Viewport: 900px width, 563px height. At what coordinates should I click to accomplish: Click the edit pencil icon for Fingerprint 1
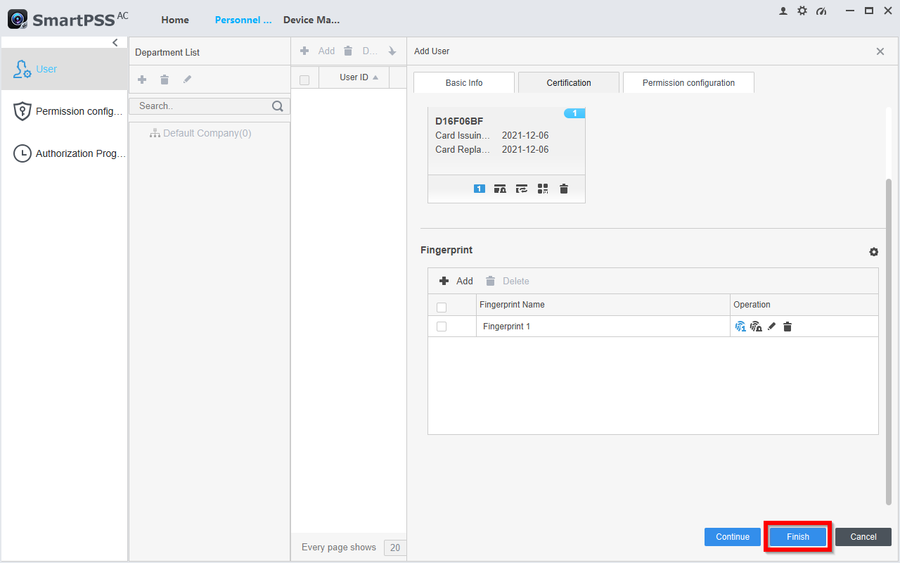coord(772,327)
